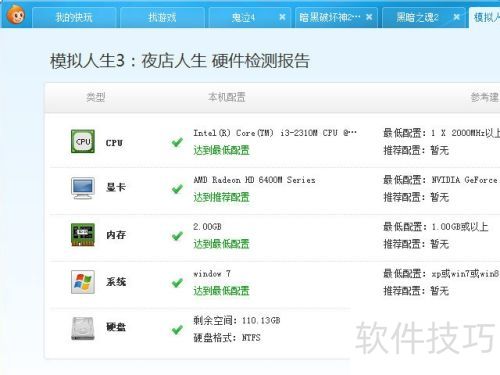Click the green checkmark in 显卡 row

[x=177, y=189]
